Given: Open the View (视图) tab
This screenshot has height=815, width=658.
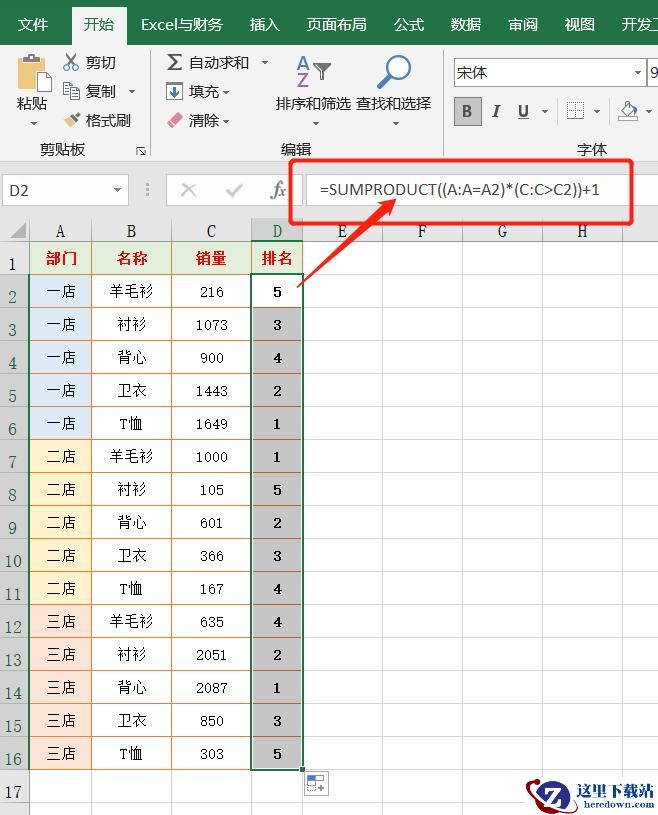Looking at the screenshot, I should pyautogui.click(x=580, y=24).
